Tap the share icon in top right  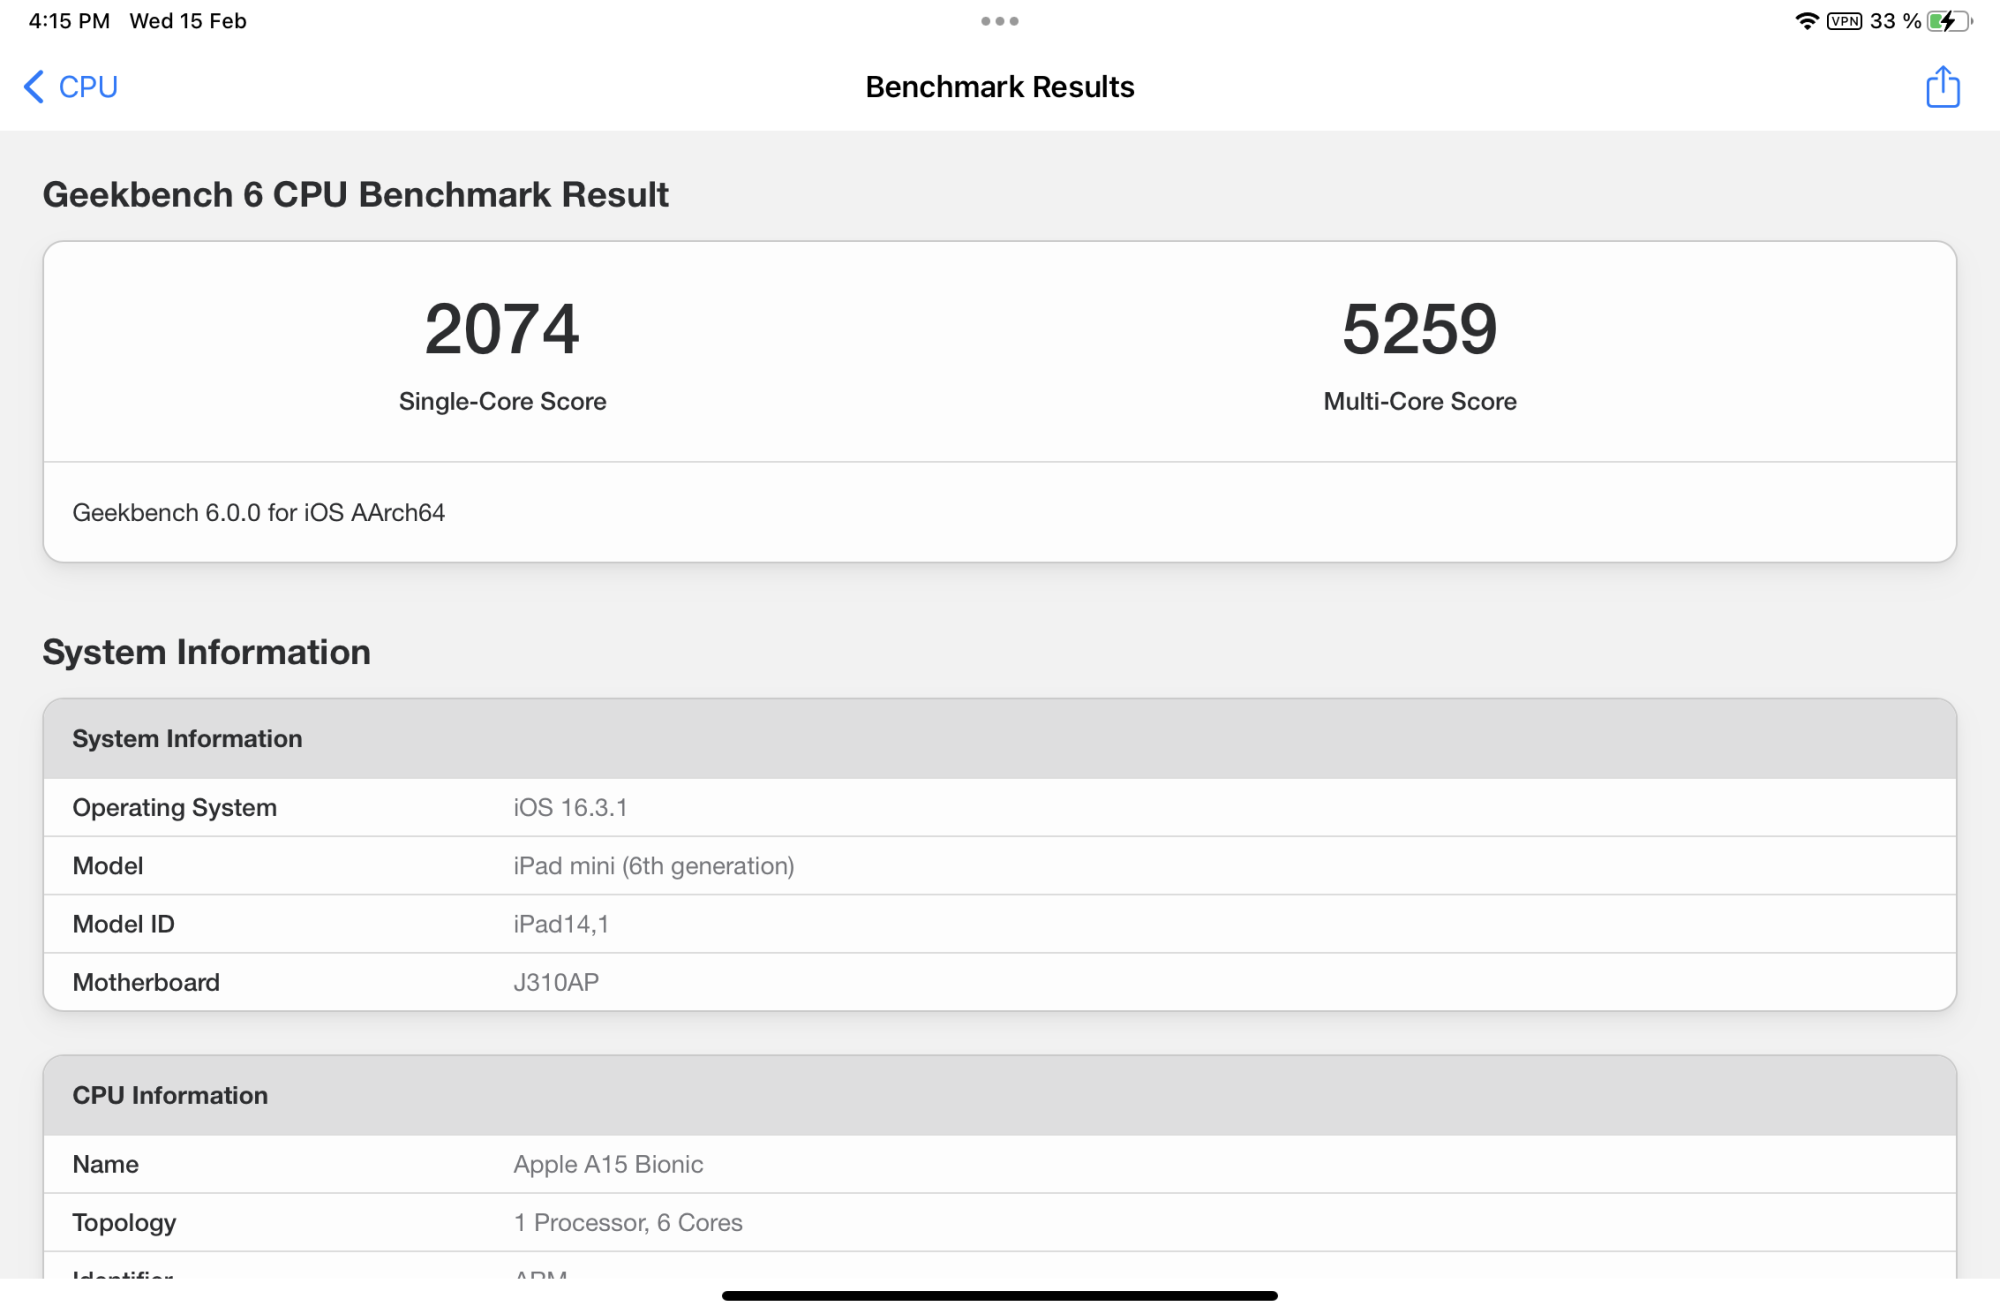(1942, 87)
